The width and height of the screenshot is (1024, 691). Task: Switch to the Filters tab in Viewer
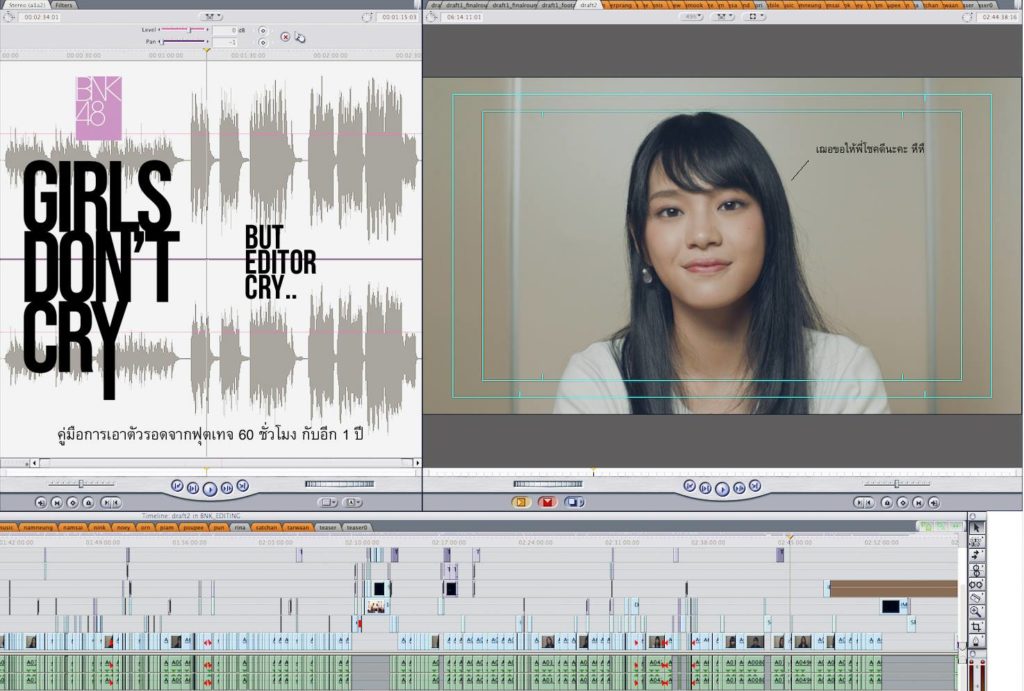(x=63, y=5)
